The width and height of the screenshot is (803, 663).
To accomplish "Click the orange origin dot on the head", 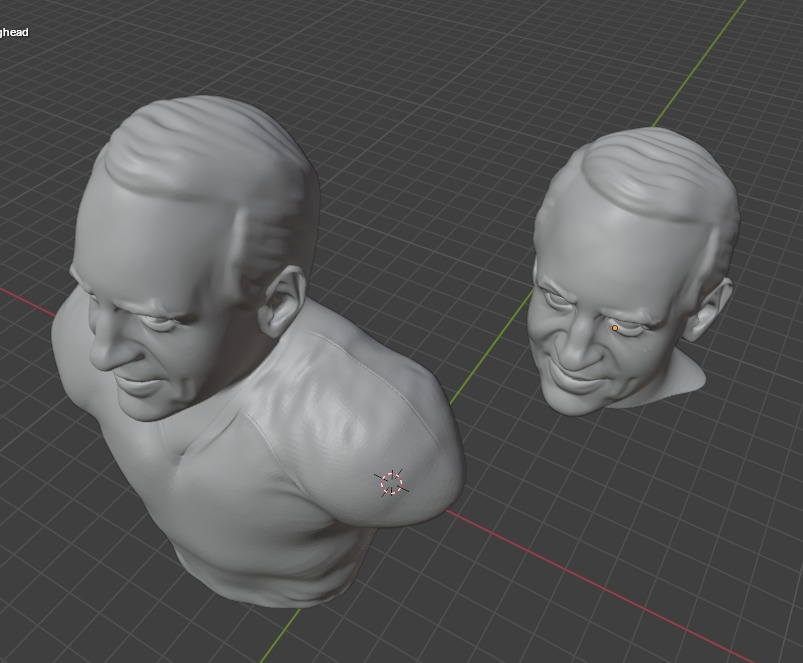I will 615,328.
